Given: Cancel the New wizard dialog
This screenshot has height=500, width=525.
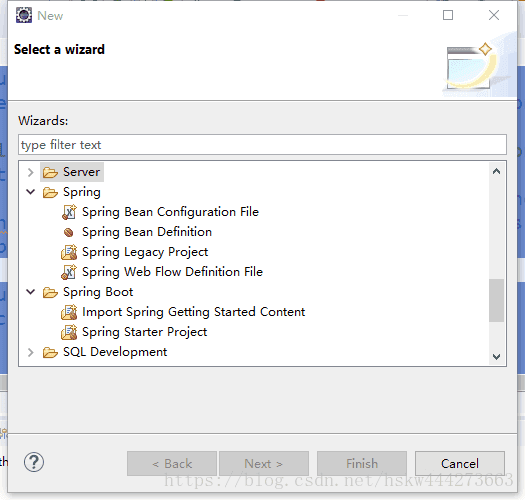Looking at the screenshot, I should [x=460, y=463].
